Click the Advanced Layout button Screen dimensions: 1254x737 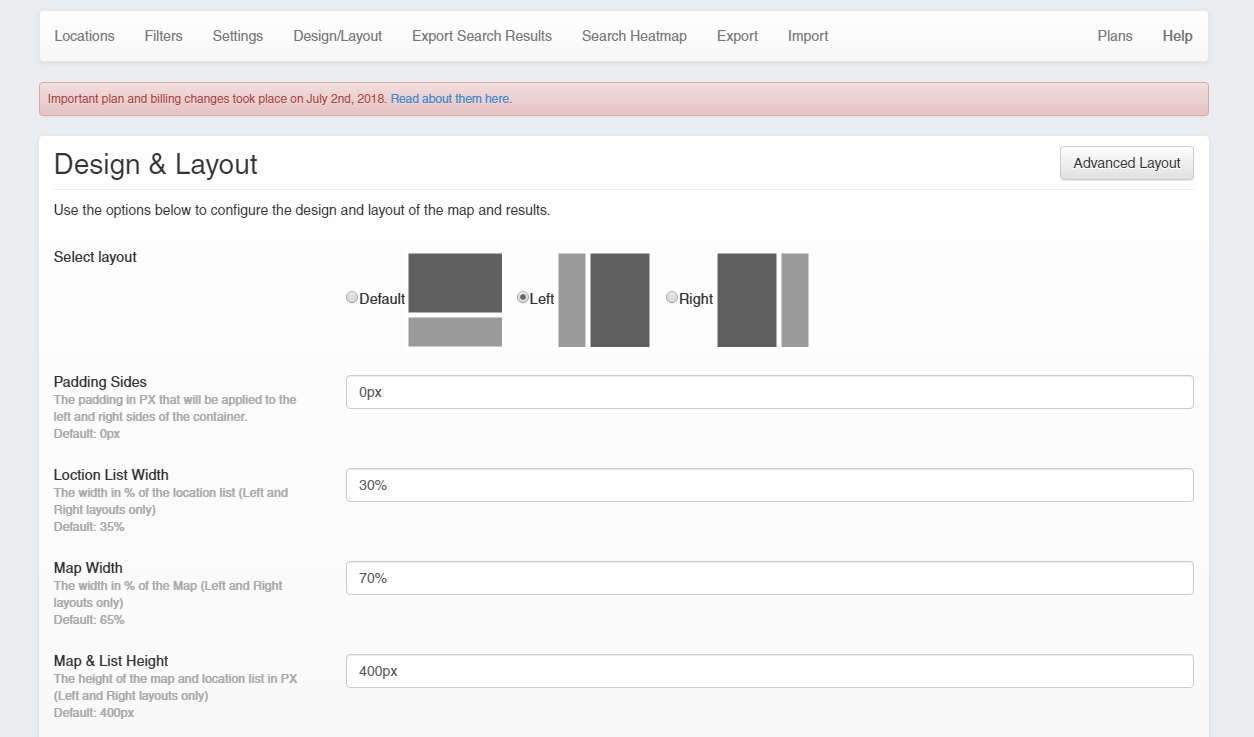coord(1127,163)
